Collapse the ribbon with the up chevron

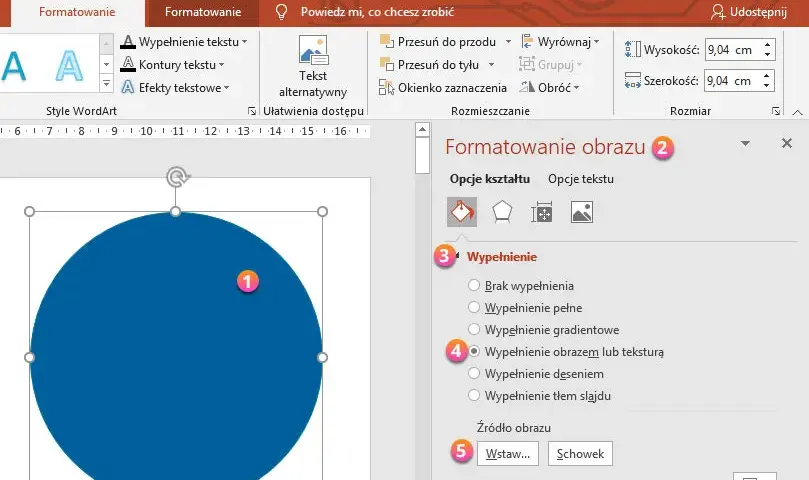tap(797, 112)
